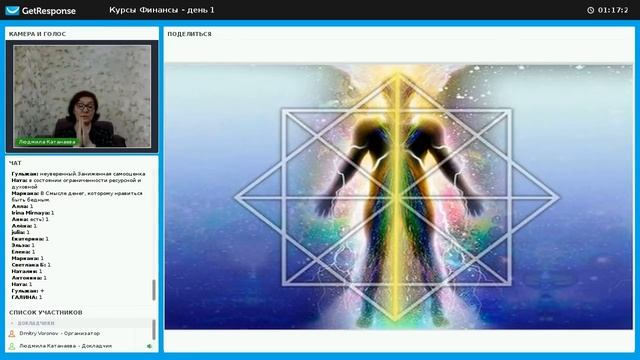Image resolution: width=640 pixels, height=360 pixels.
Task: Click Dmitry Voronov's orange avatar icon
Action: (12, 333)
